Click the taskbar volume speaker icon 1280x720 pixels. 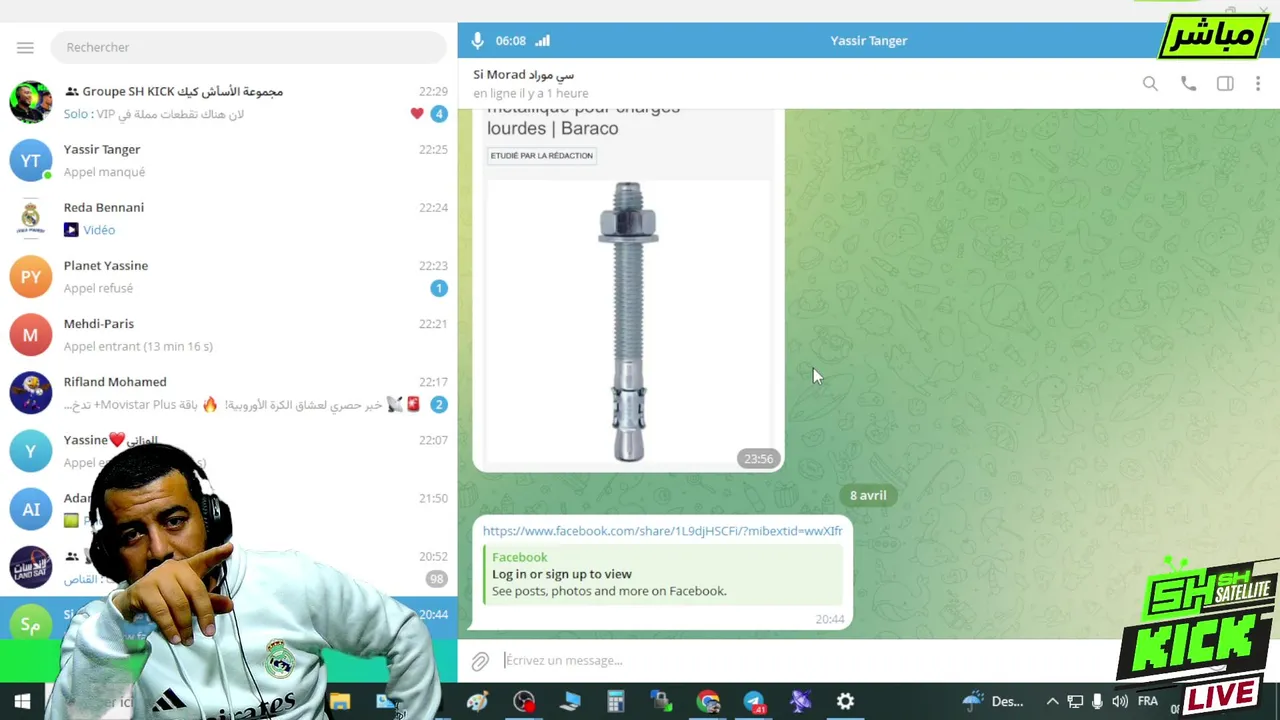click(x=1119, y=702)
